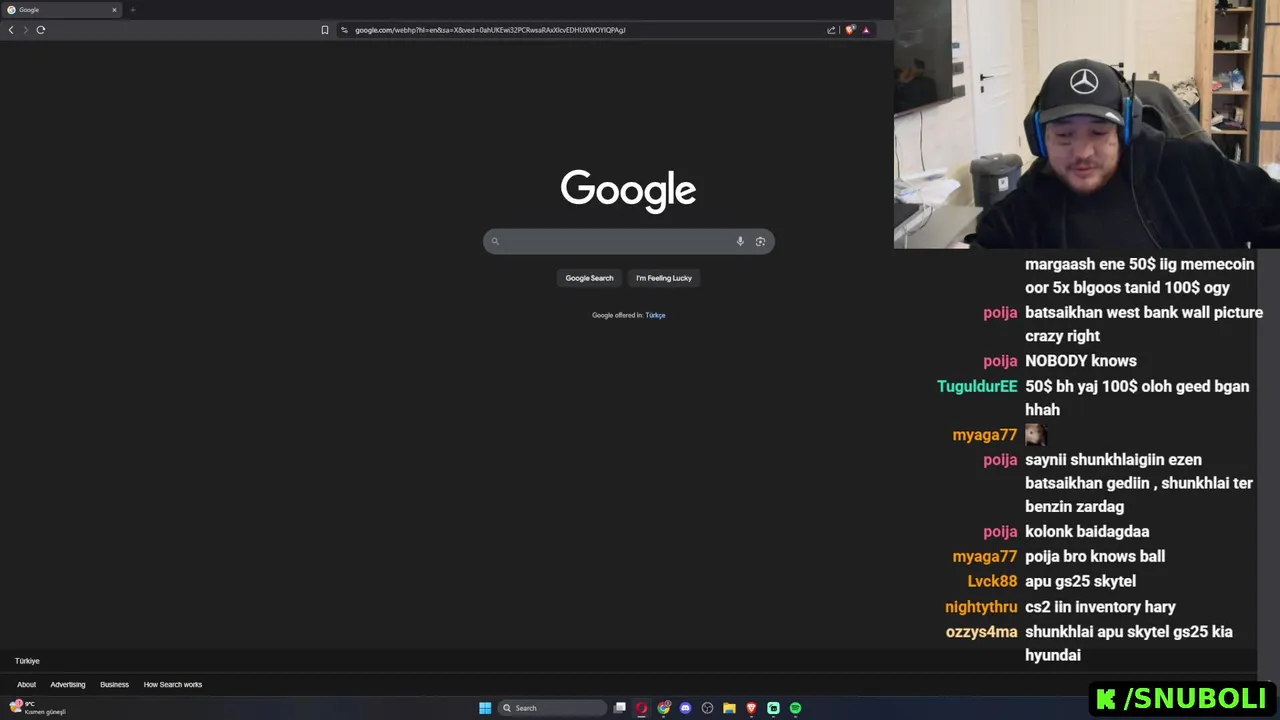
Task: Switch Google language to Türkçe
Action: 655,315
